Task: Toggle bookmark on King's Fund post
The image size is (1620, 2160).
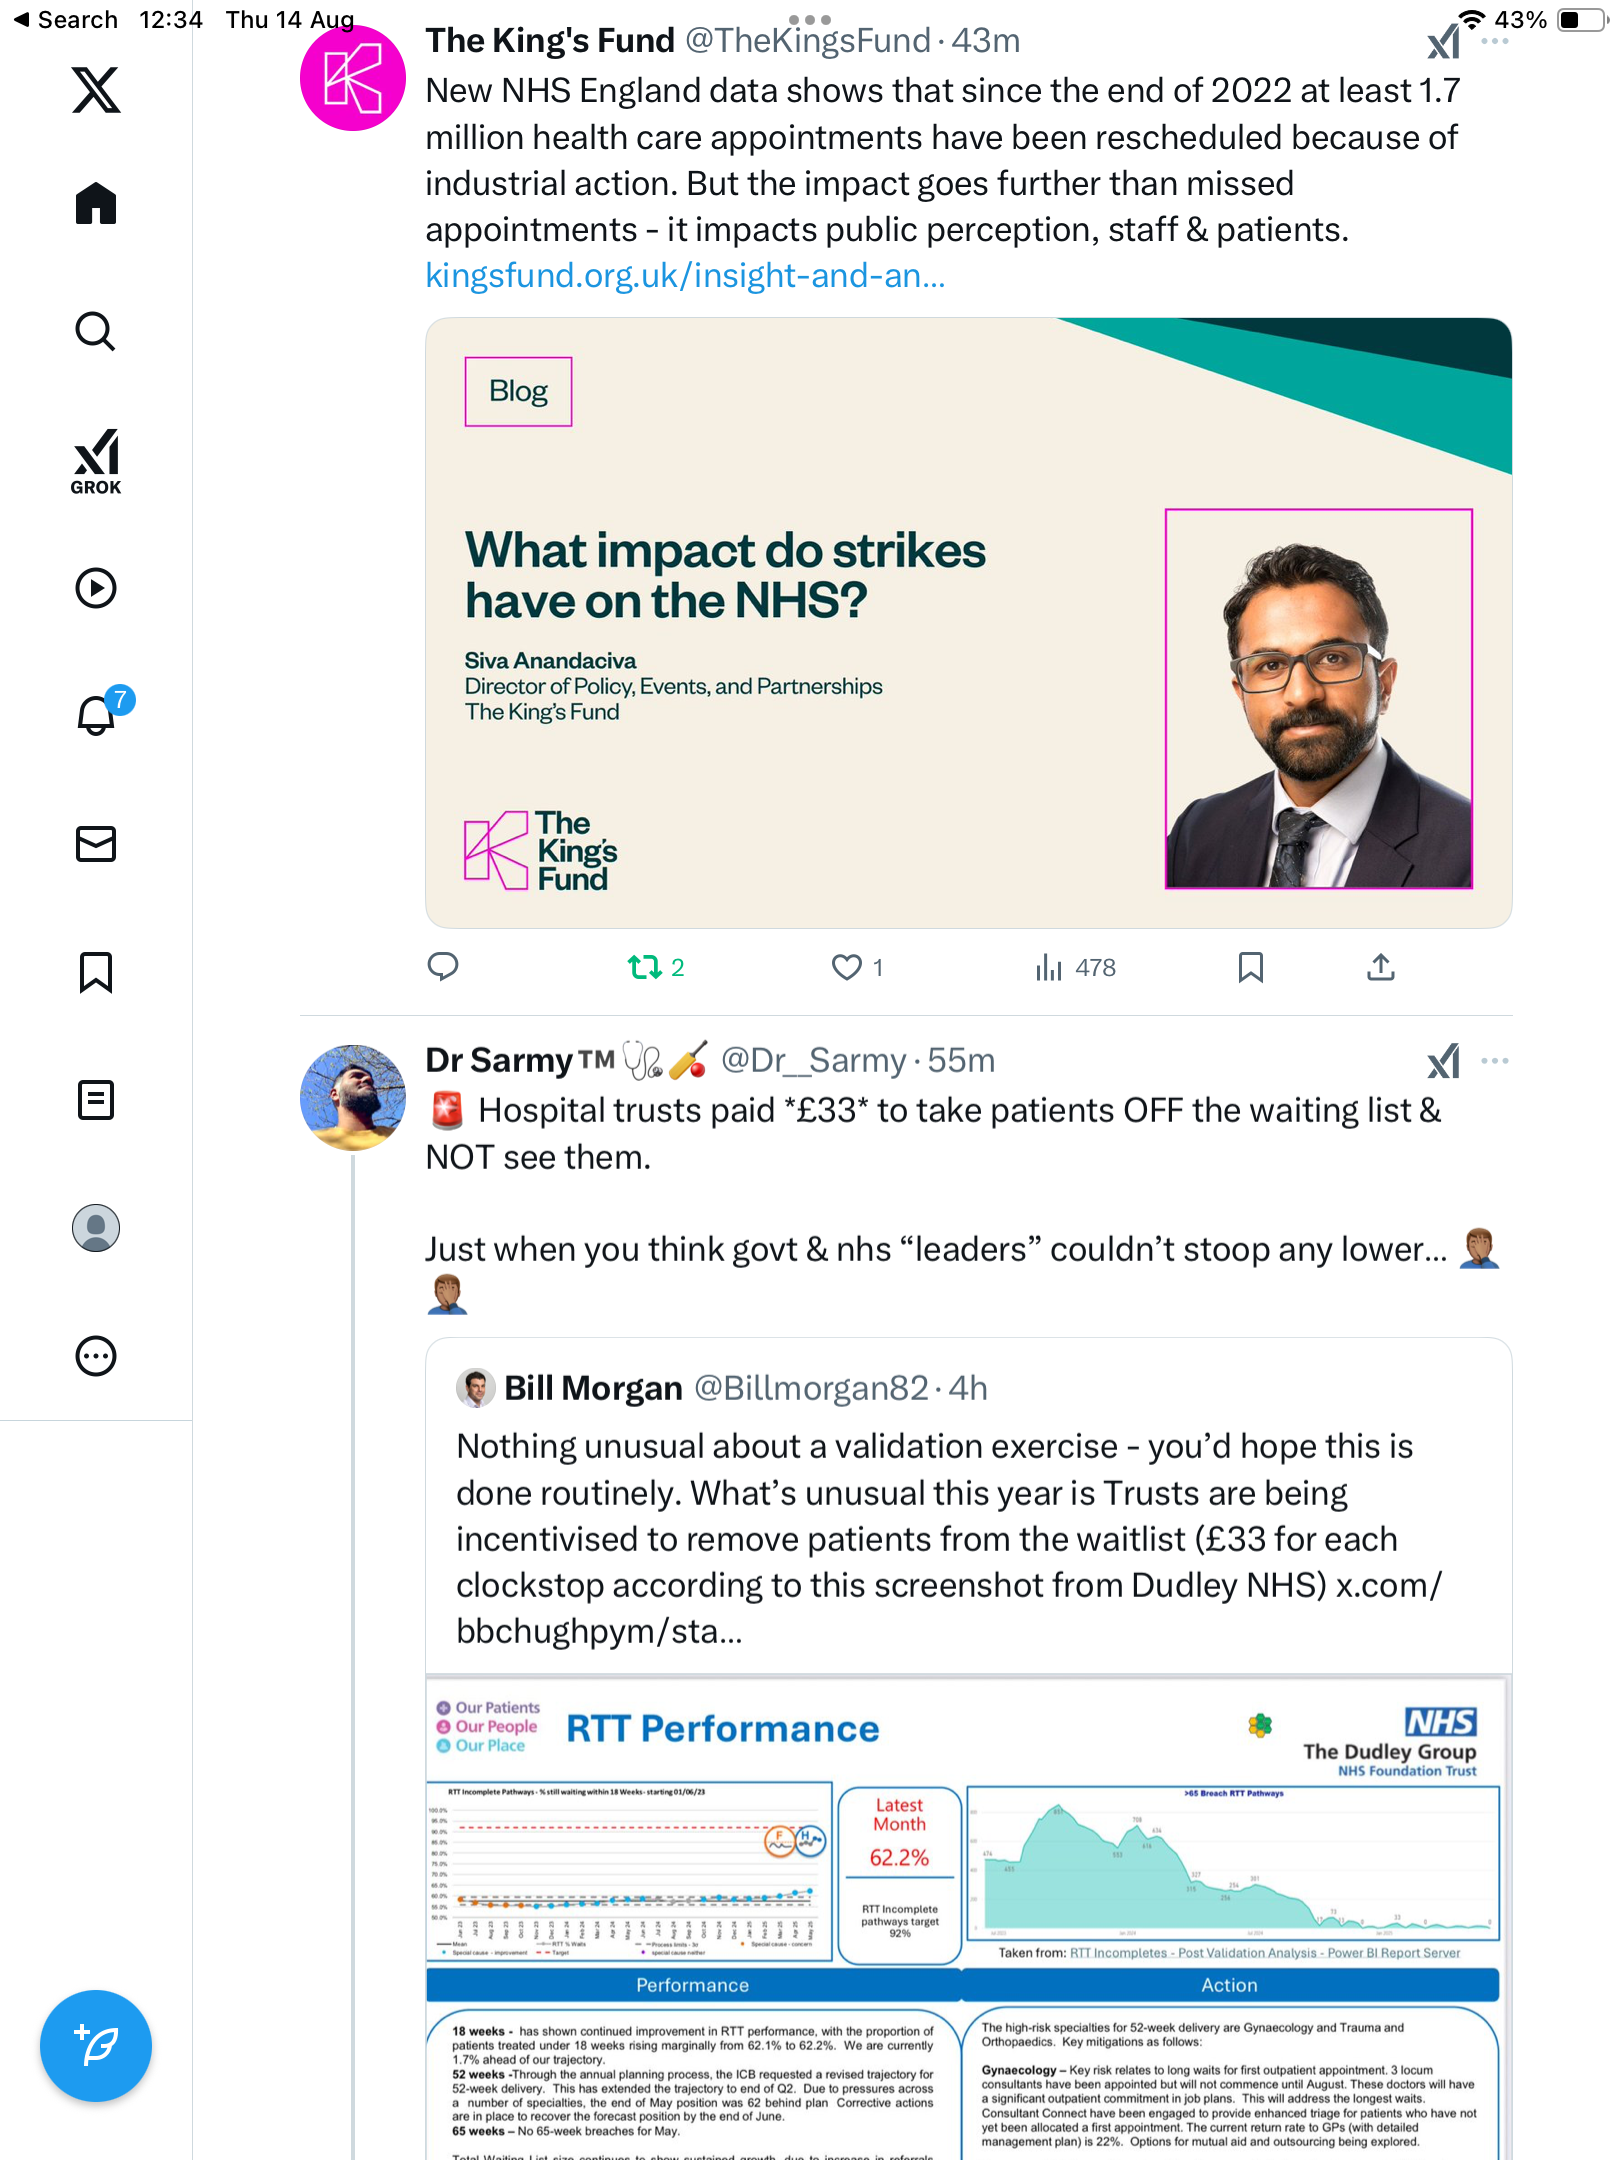Action: [1250, 967]
